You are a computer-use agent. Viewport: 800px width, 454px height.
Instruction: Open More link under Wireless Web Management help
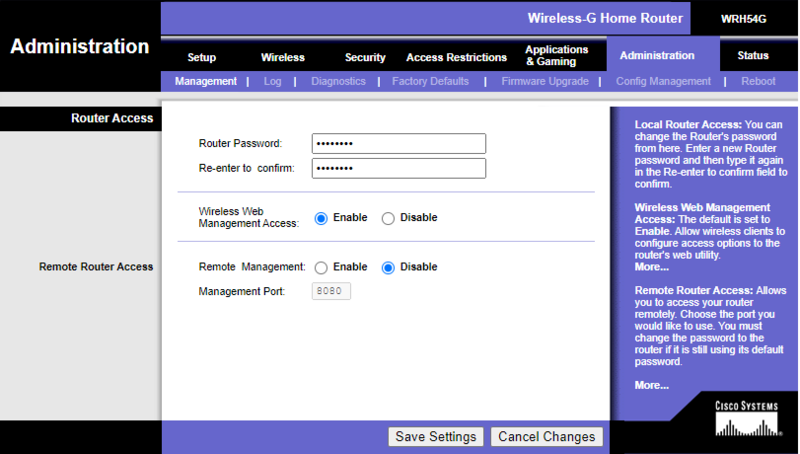[x=652, y=267]
